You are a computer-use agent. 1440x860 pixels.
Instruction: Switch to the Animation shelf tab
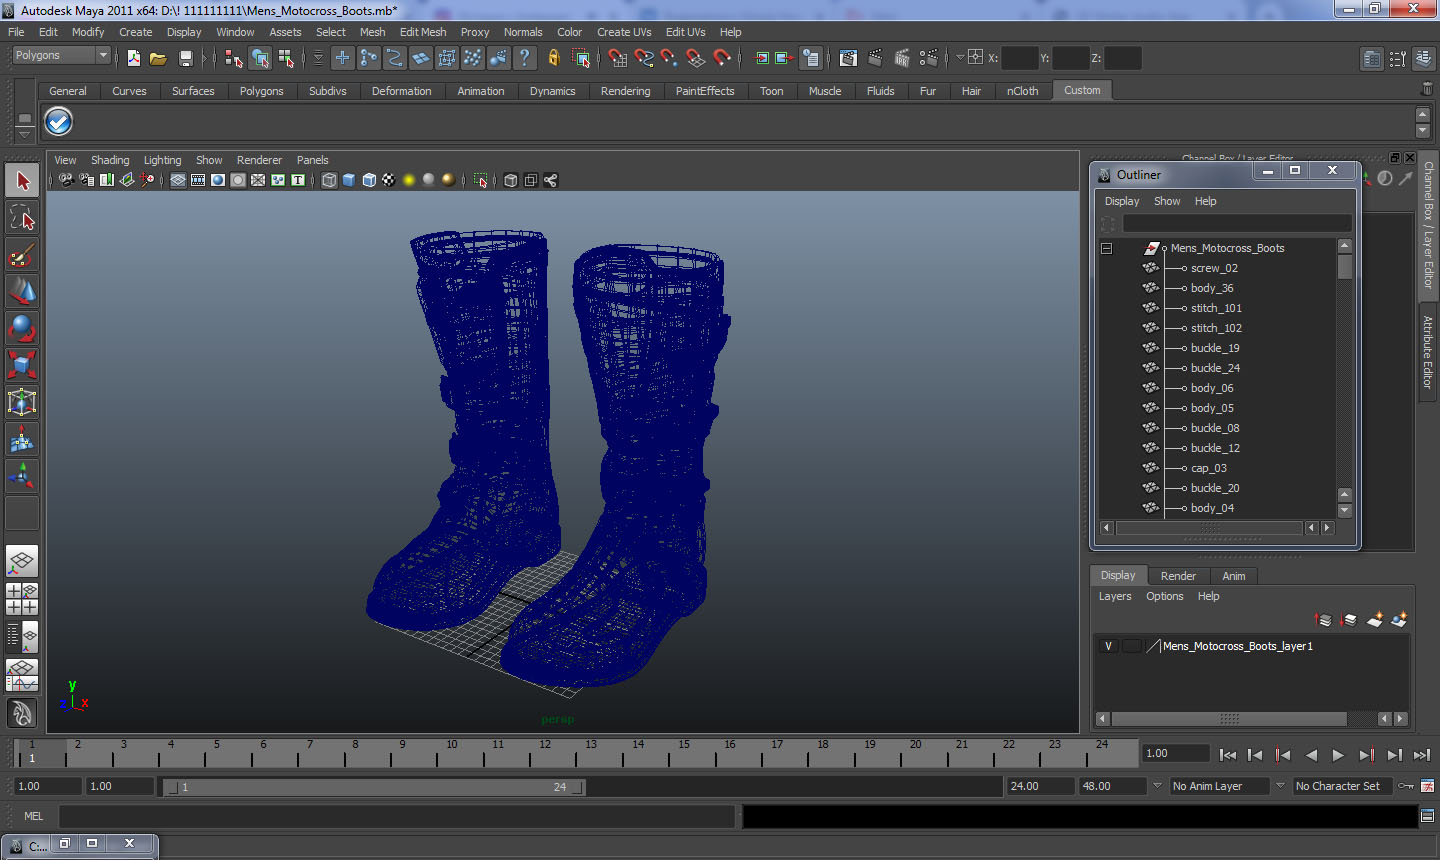click(x=481, y=91)
